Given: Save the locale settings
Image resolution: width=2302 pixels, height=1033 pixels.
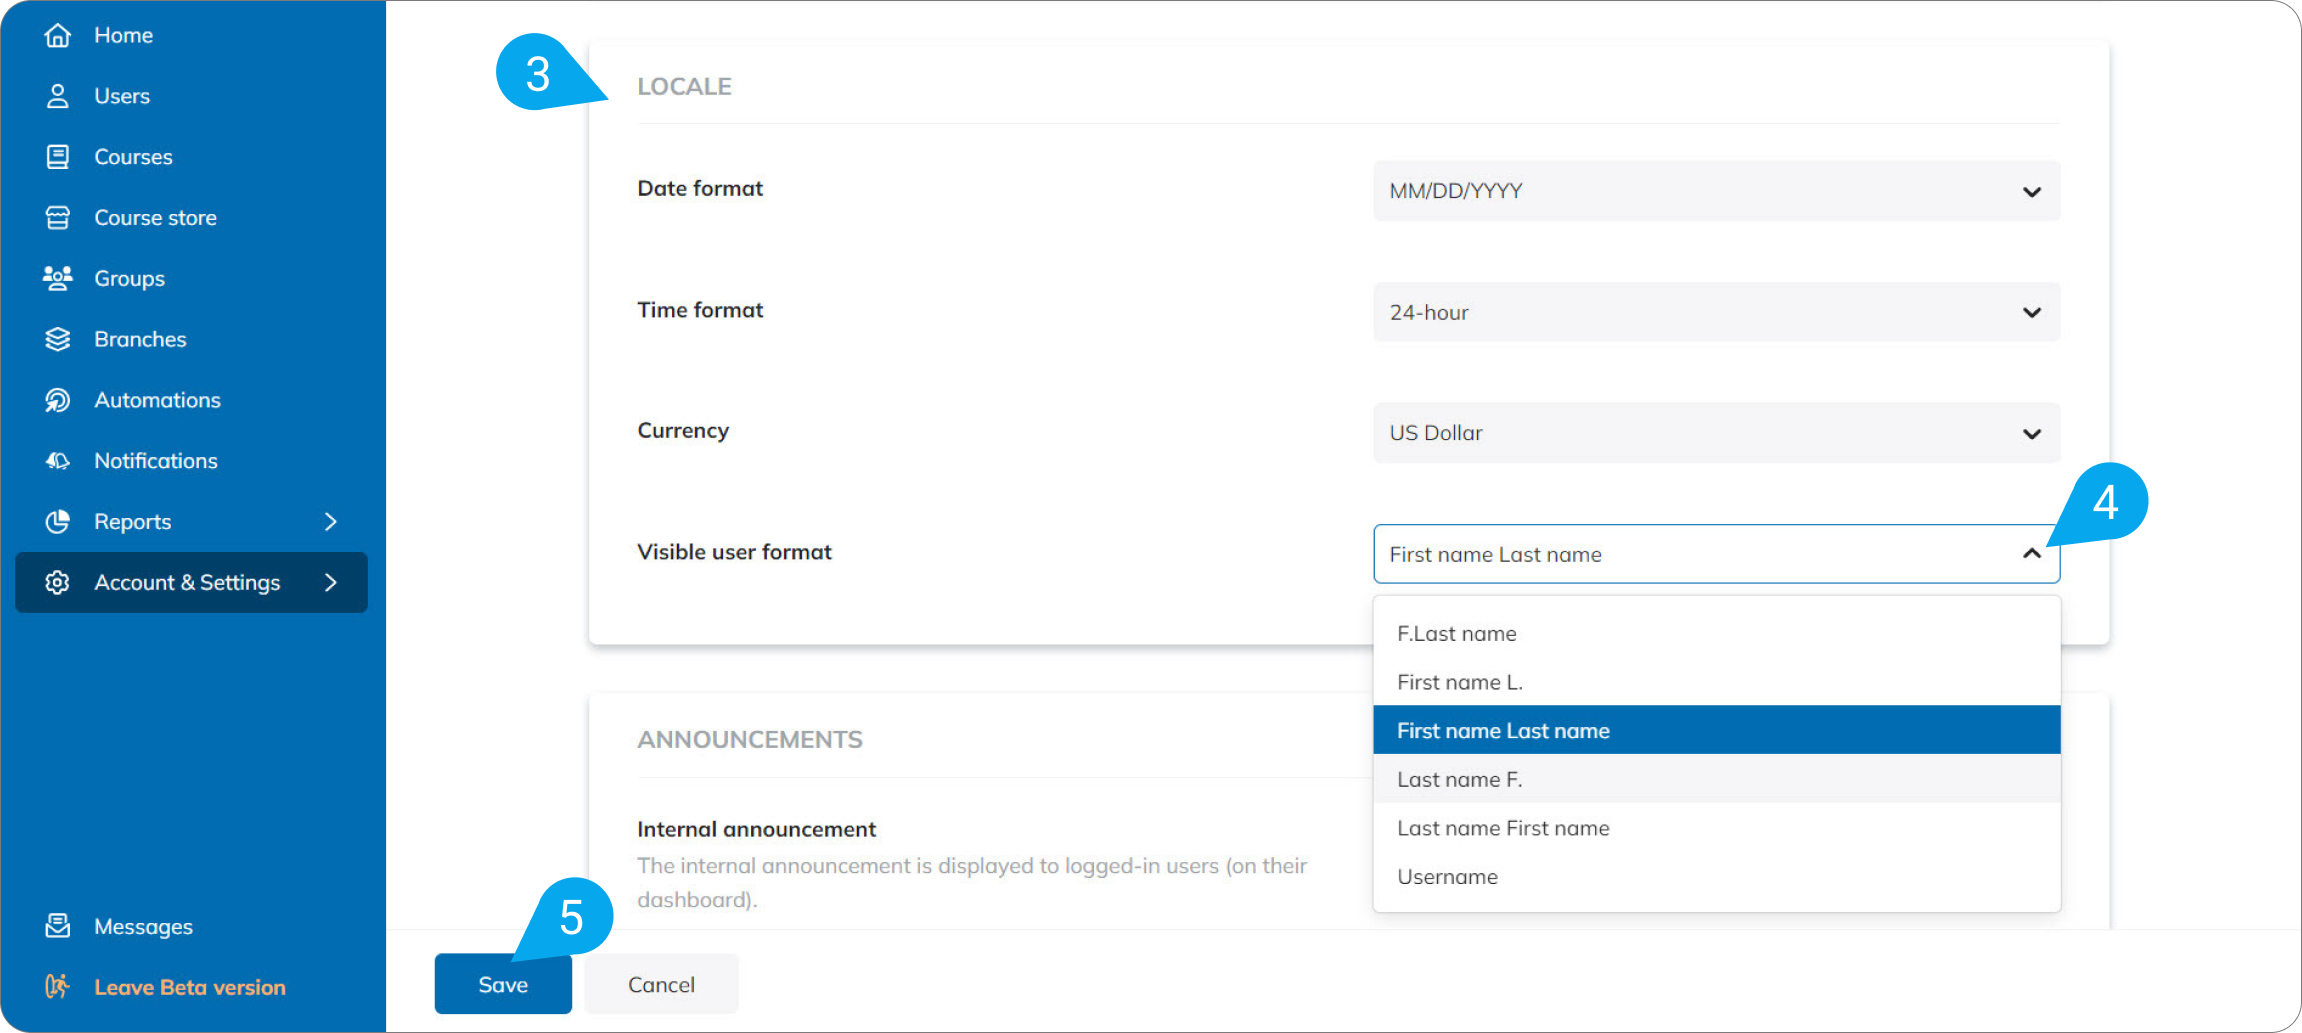Looking at the screenshot, I should tap(502, 983).
